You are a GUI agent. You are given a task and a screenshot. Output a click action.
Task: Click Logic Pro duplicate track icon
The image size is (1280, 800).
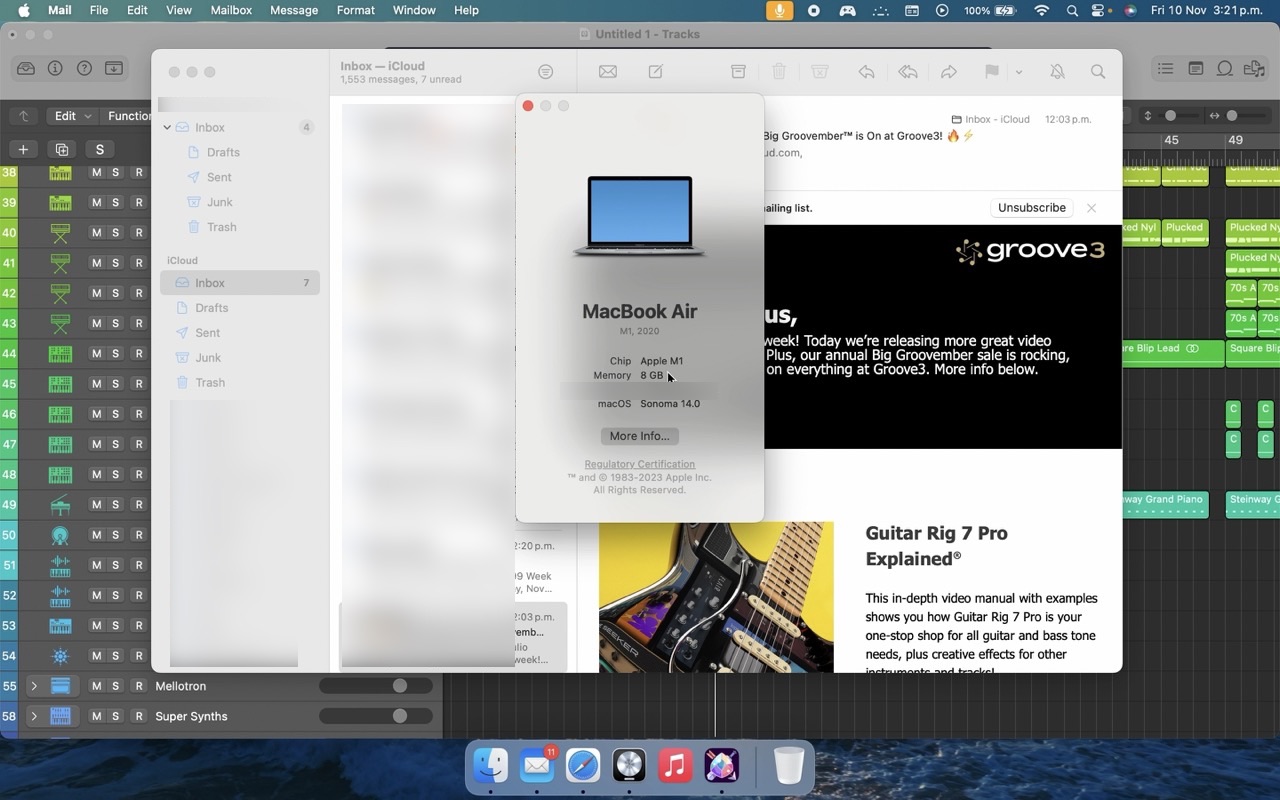point(61,149)
